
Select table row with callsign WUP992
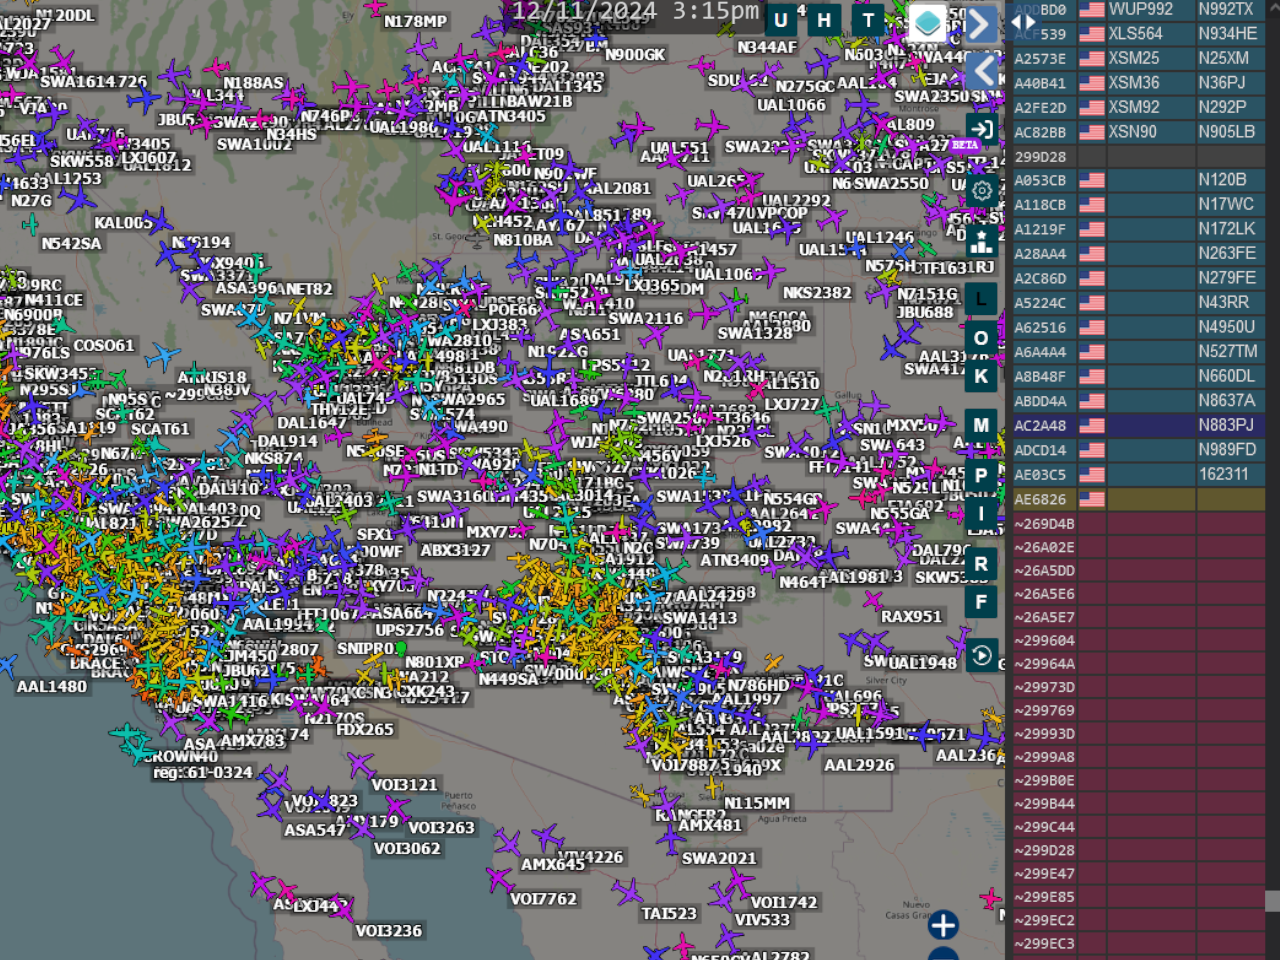coord(1139,9)
